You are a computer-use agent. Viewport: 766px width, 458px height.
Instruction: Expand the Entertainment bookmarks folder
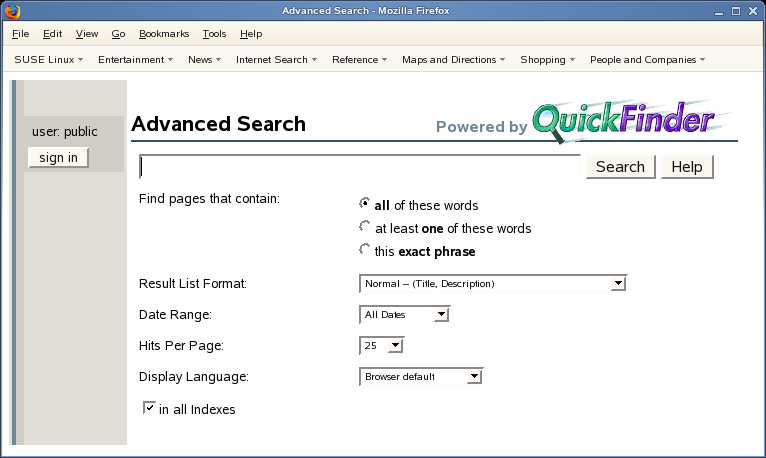(135, 60)
